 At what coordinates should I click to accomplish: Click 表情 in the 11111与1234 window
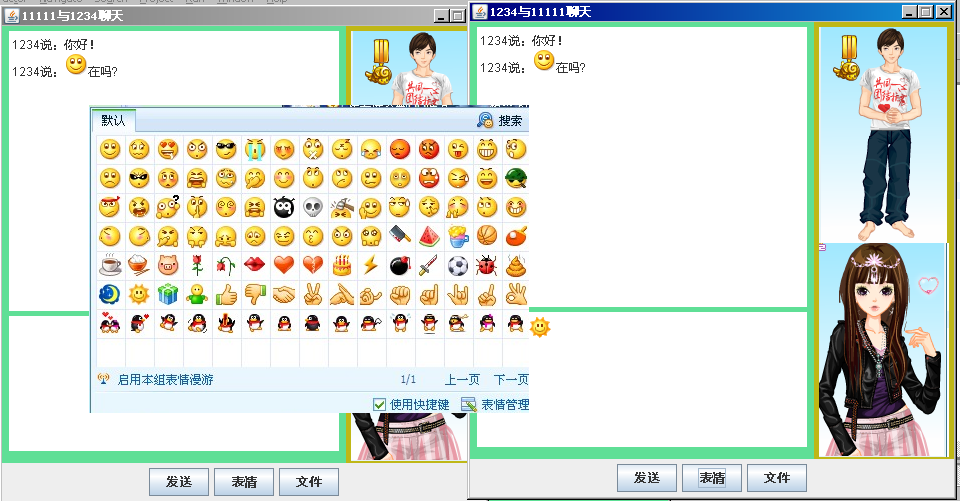coord(244,482)
